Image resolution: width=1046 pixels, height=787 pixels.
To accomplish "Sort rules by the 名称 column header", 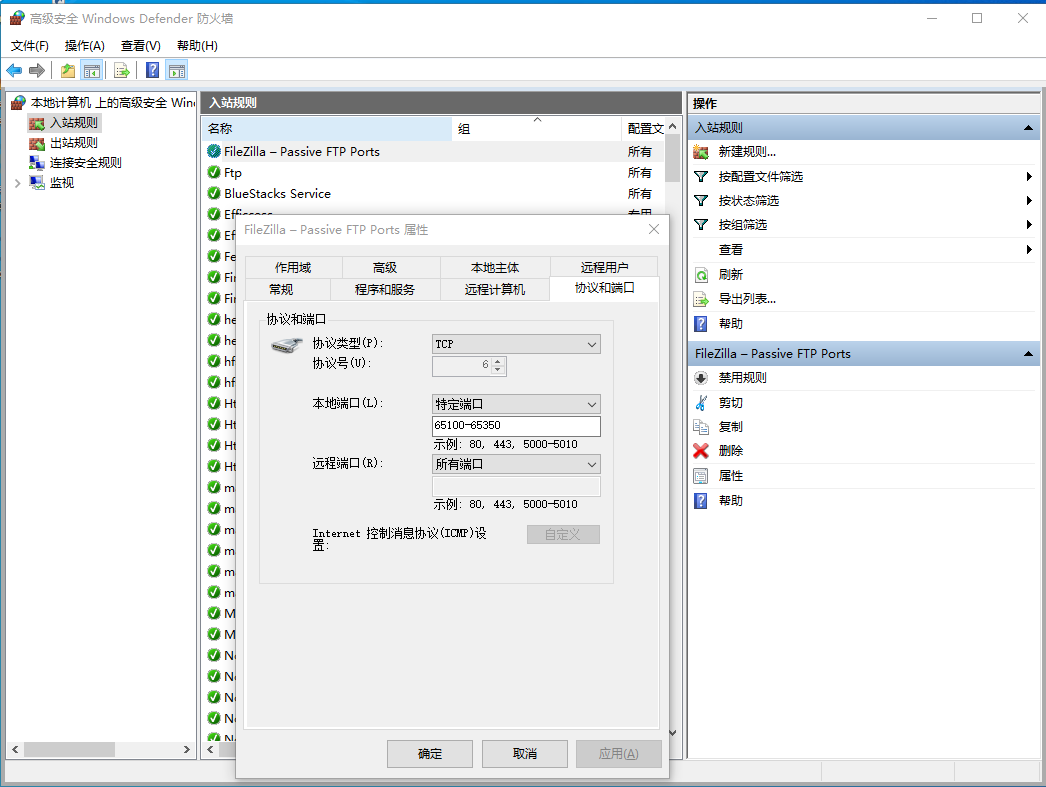I will [327, 129].
